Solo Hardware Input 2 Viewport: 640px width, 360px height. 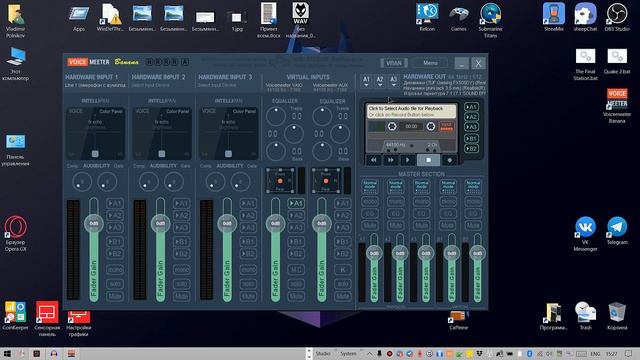tap(181, 283)
